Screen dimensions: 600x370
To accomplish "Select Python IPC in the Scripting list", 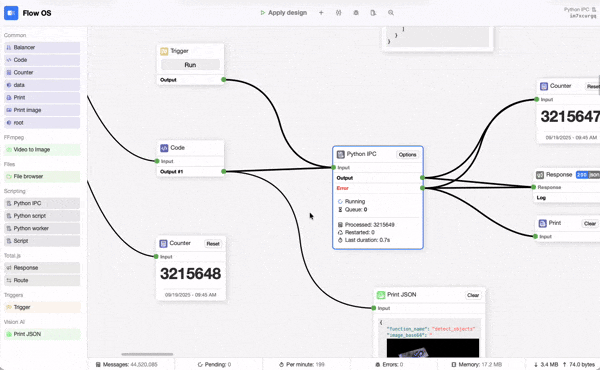I will click(x=42, y=203).
